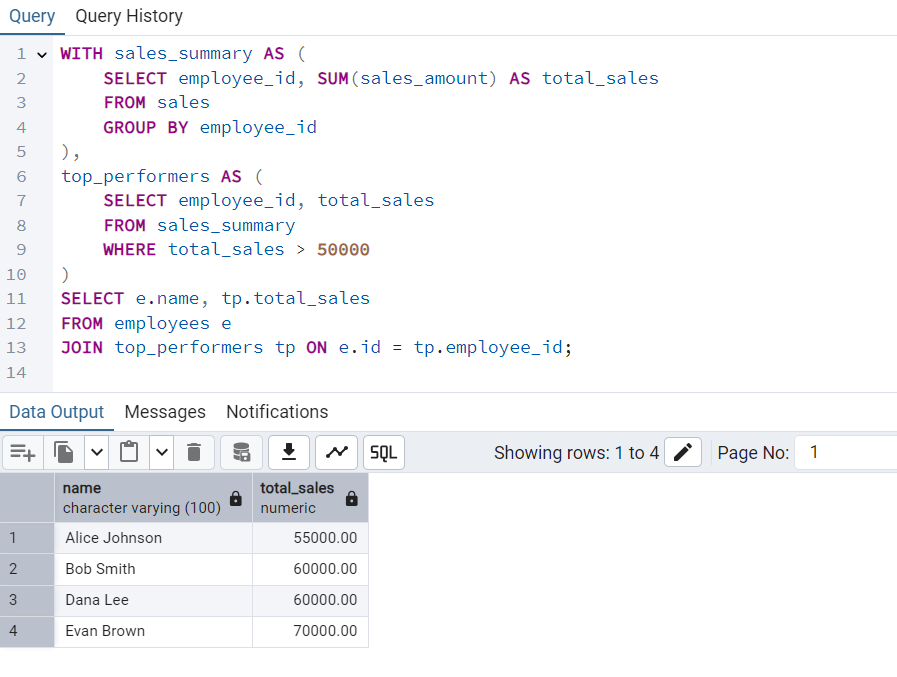Paste rows into the grid
This screenshot has height=677, width=897.
[128, 452]
